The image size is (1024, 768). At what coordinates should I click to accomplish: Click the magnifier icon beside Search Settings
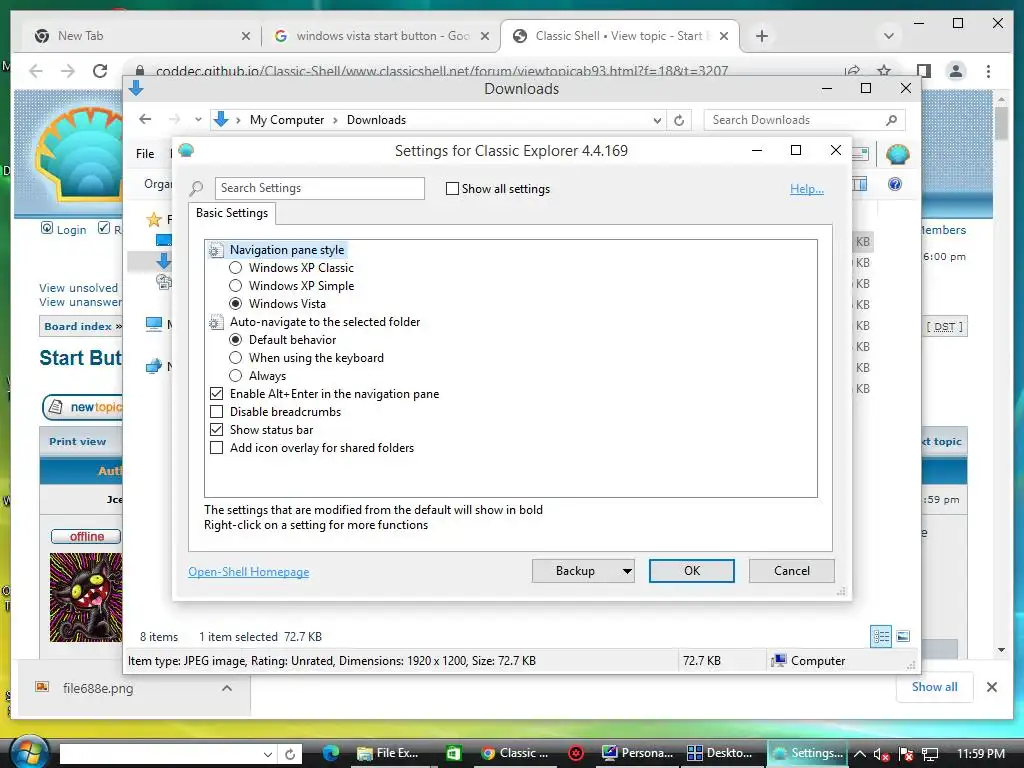pos(196,189)
